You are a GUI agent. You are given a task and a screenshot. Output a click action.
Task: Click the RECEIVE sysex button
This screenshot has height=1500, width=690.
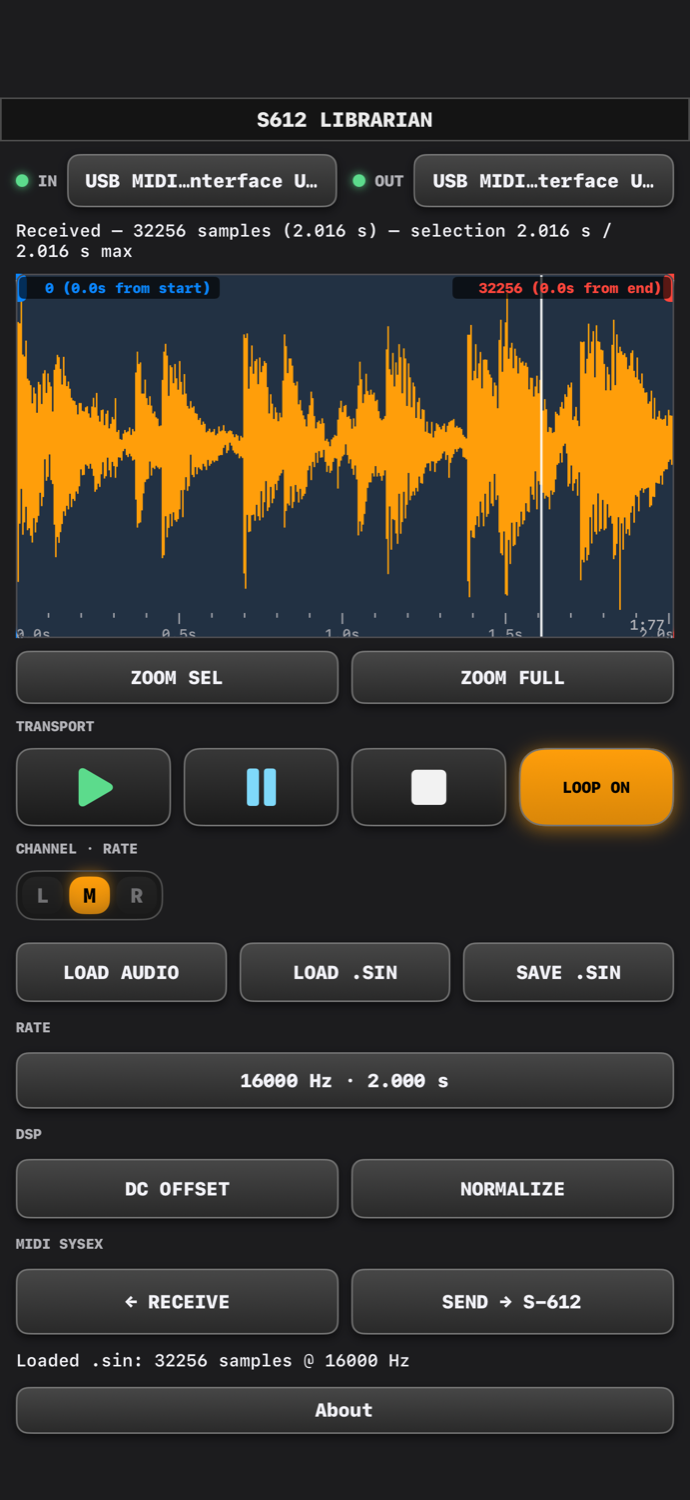coord(177,1301)
